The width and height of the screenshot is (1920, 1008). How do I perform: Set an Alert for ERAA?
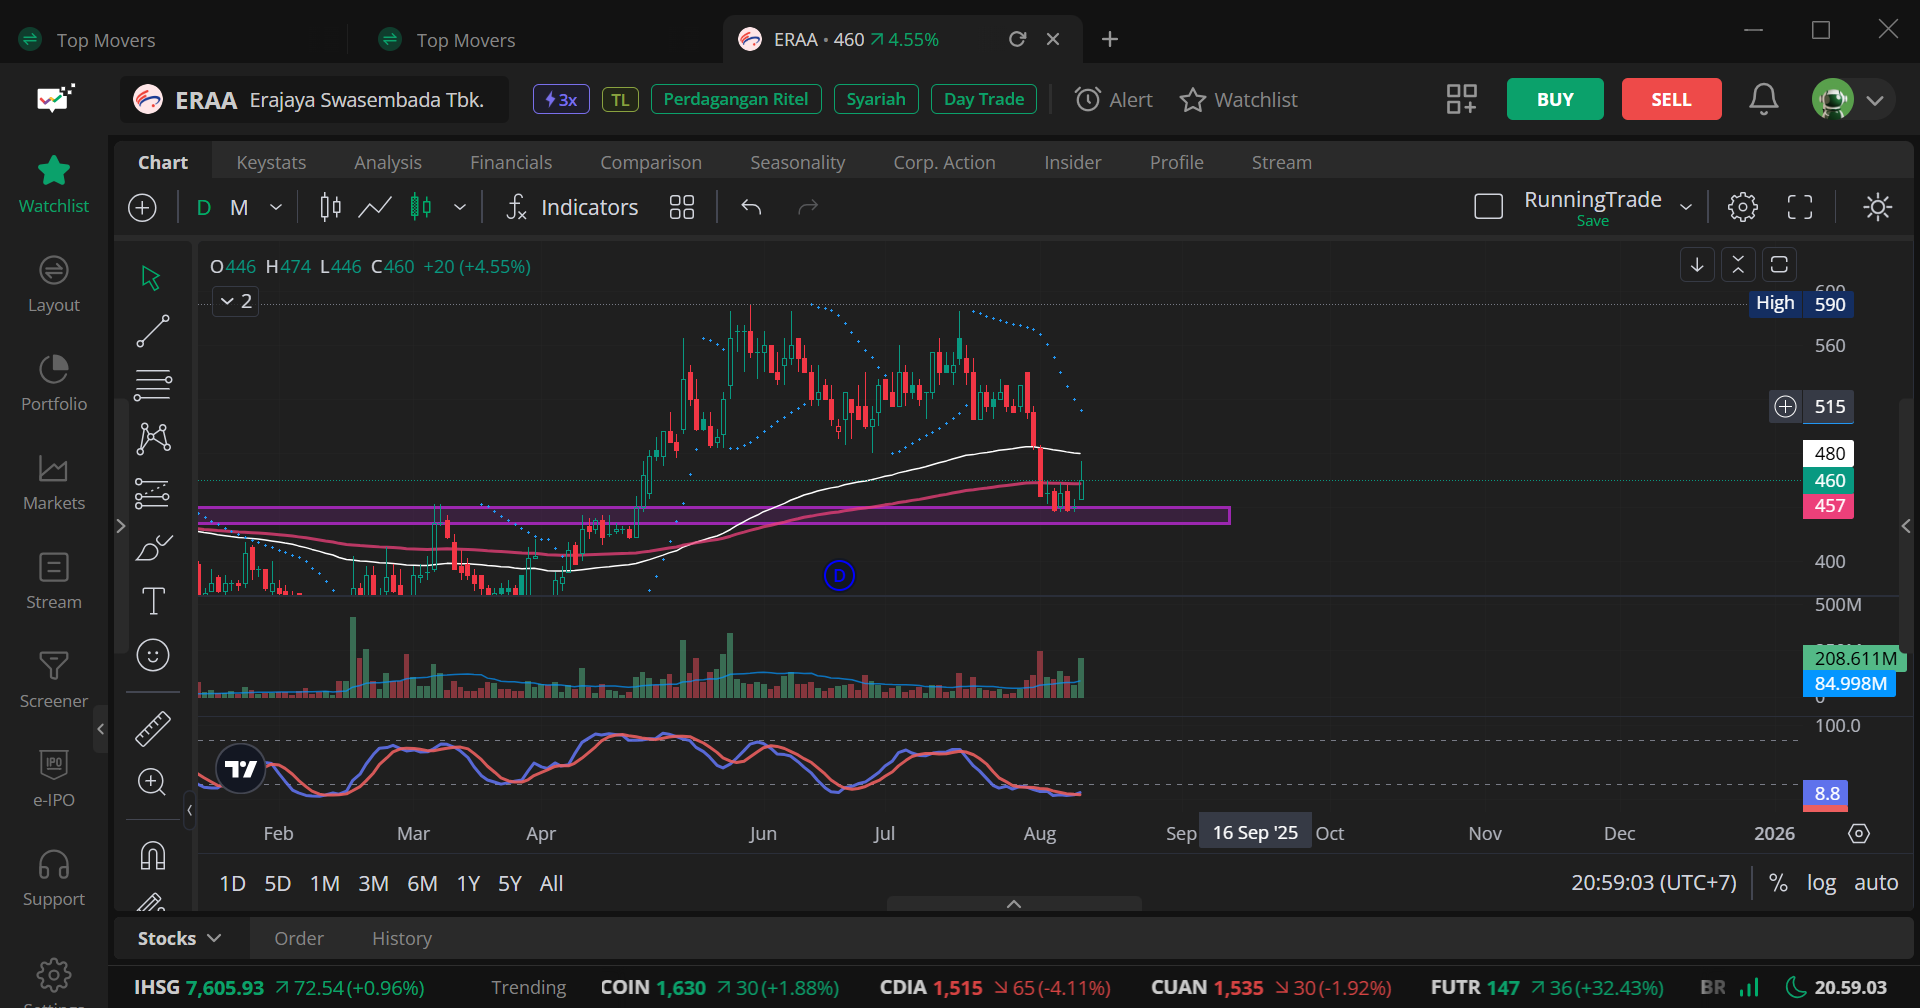tap(1114, 99)
